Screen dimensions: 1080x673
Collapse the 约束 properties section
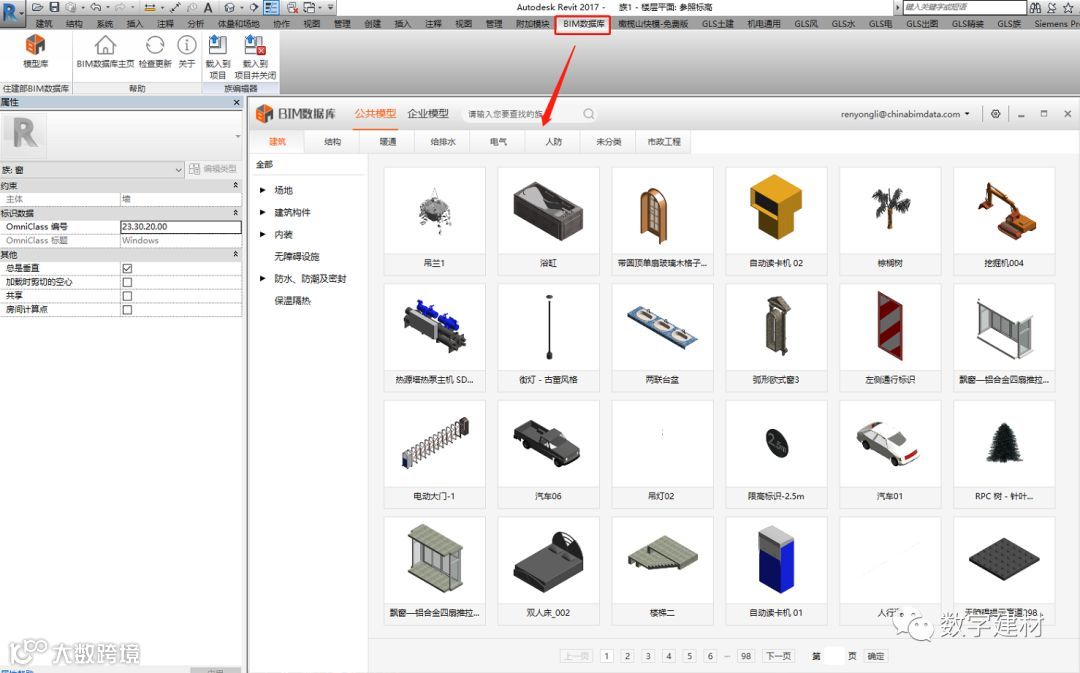236,185
